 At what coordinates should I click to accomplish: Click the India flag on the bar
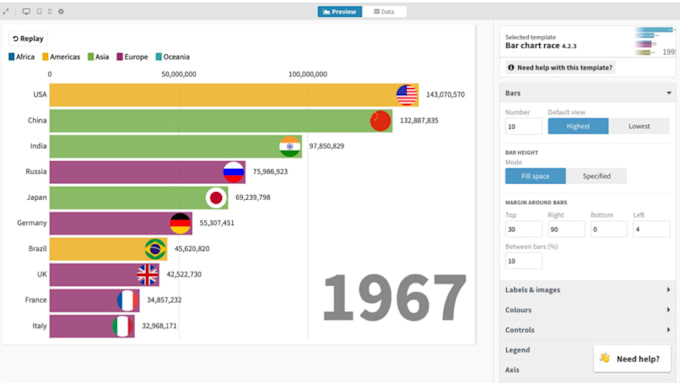pyautogui.click(x=290, y=146)
